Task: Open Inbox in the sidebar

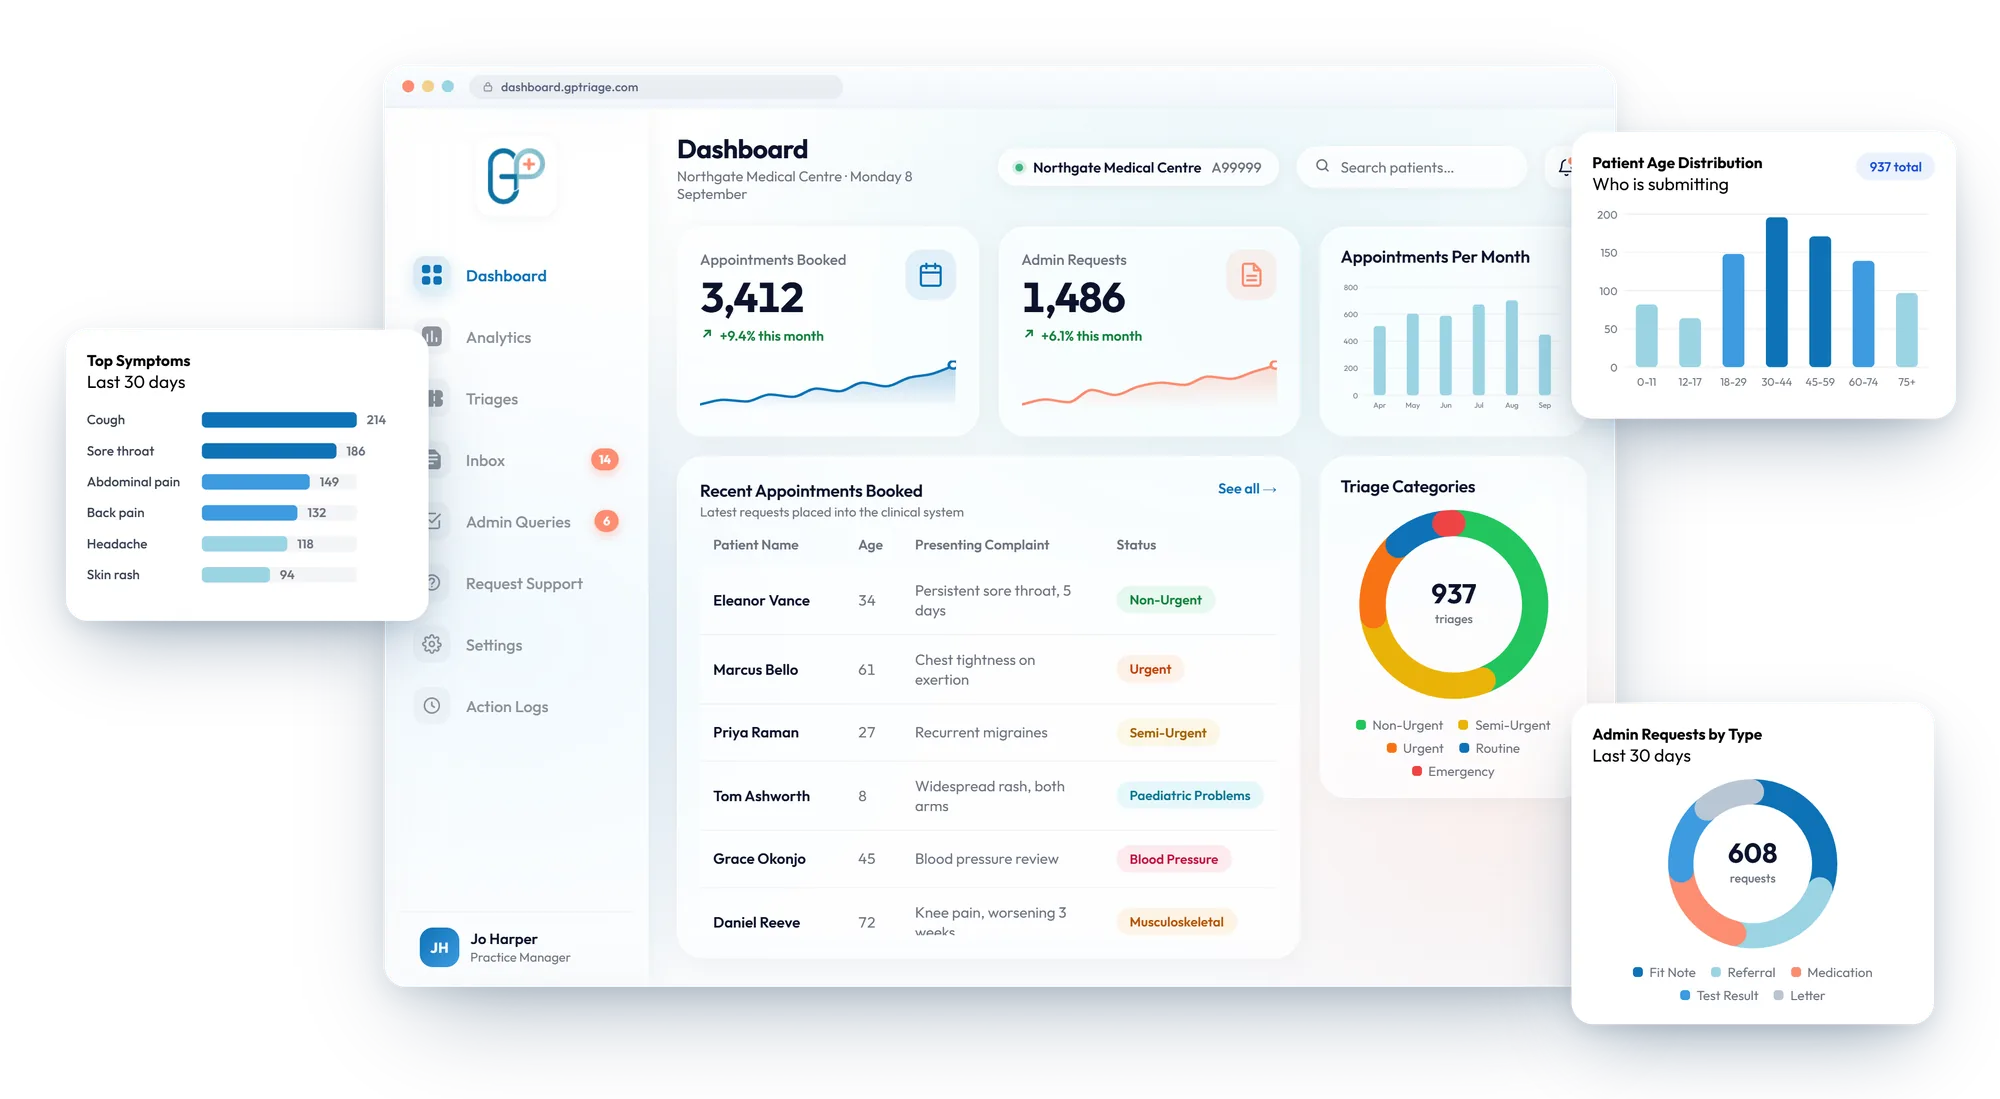Action: (485, 460)
